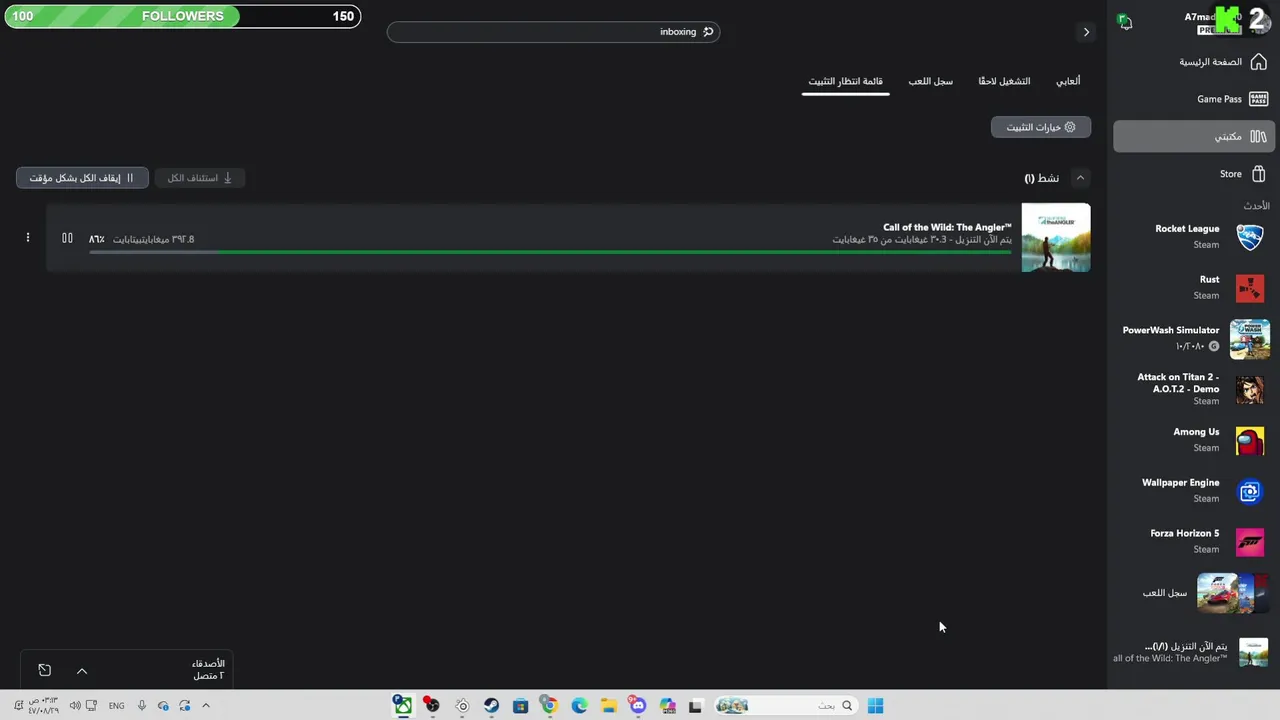
Task: Open Call of the Wild: The Angler thumbnail
Action: coord(1056,238)
